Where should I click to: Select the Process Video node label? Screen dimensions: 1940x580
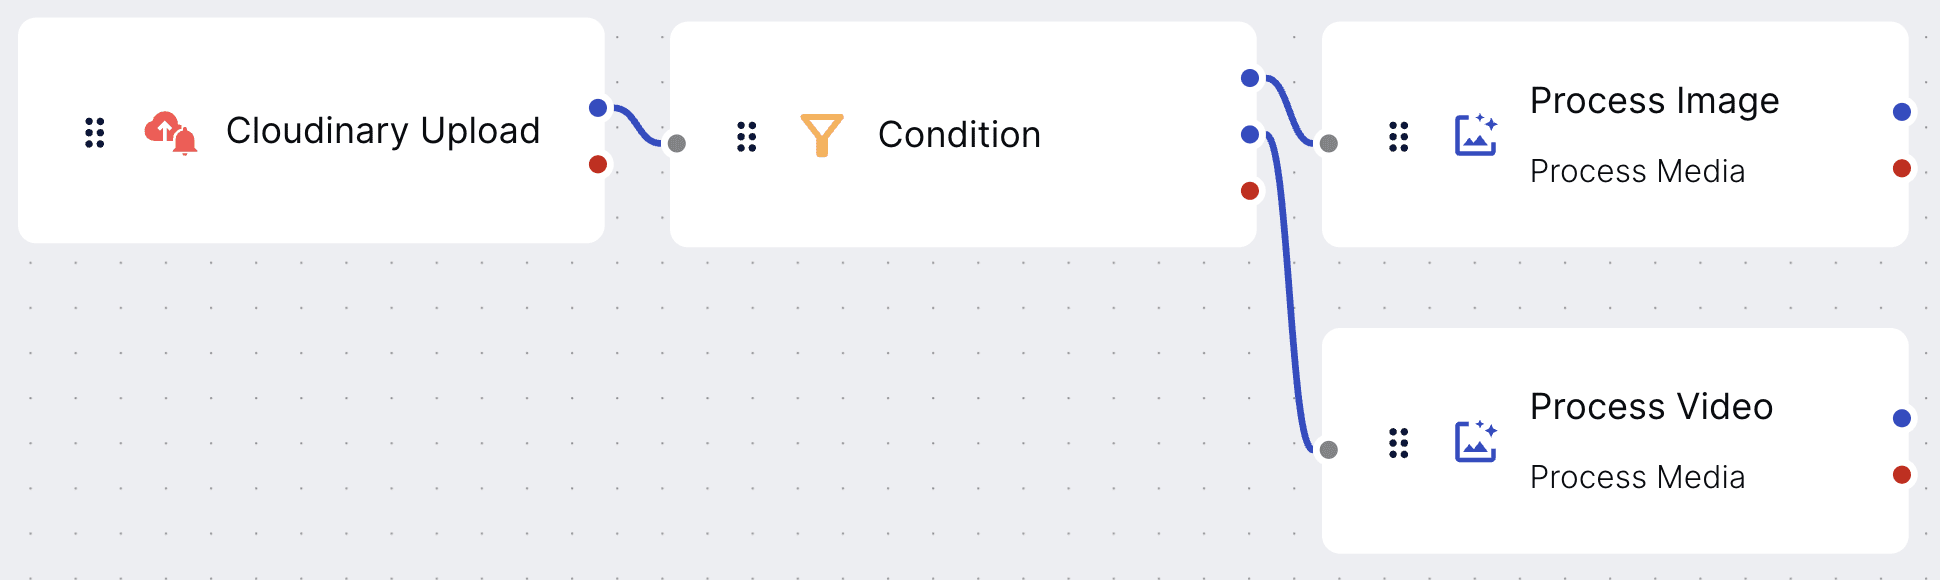click(1651, 407)
